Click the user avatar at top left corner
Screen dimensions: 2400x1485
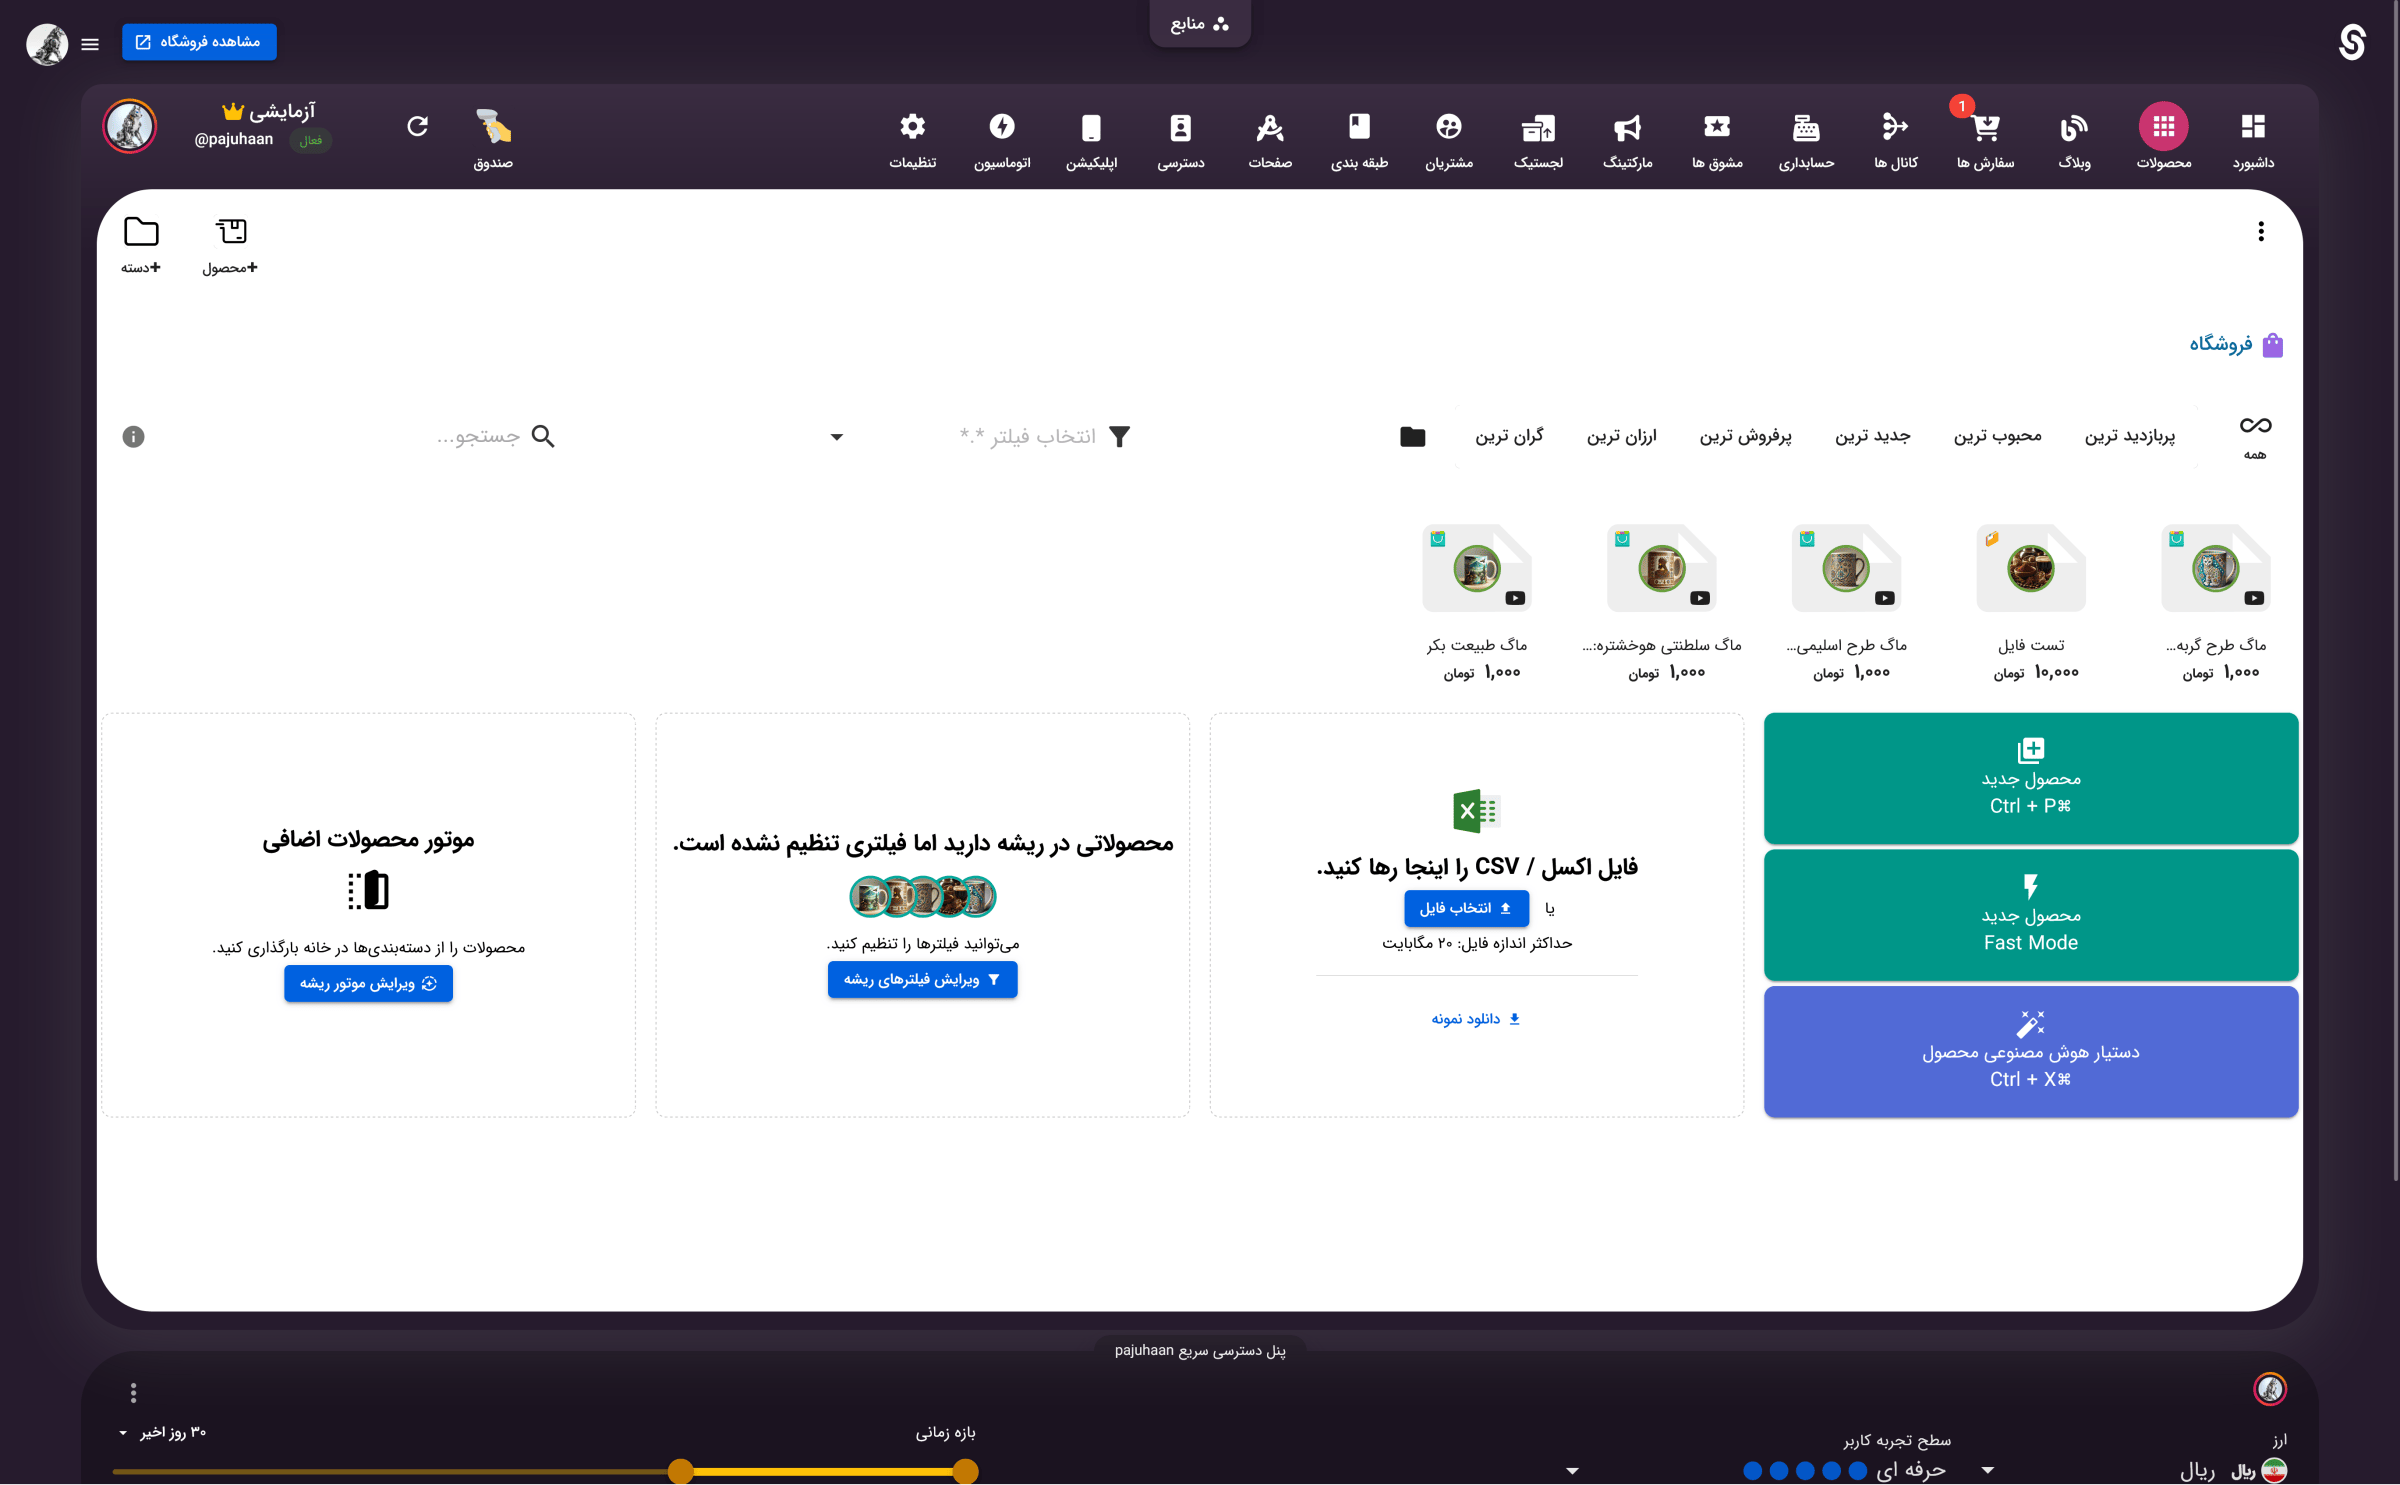point(47,44)
